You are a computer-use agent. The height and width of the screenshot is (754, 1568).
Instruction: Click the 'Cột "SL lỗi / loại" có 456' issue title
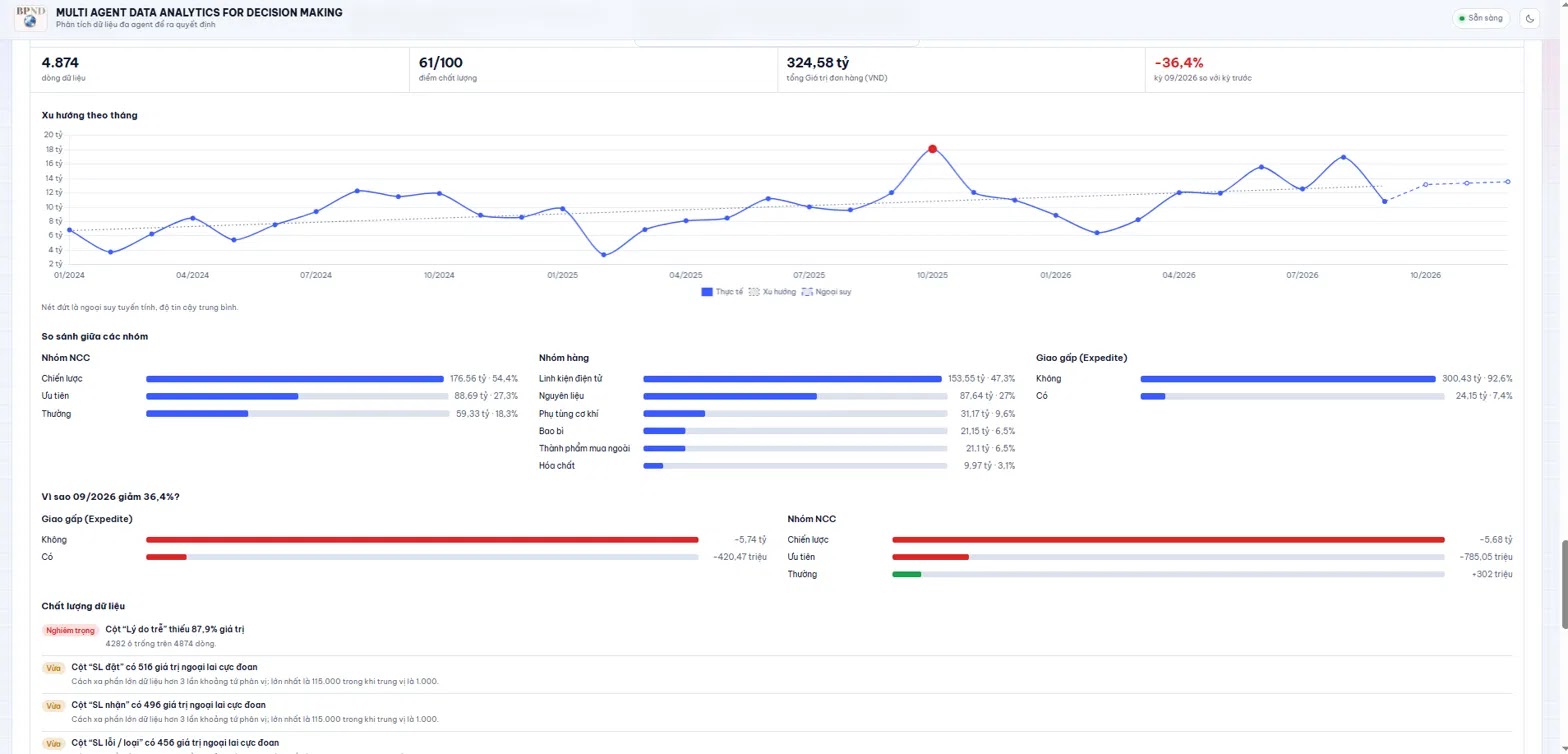point(175,743)
